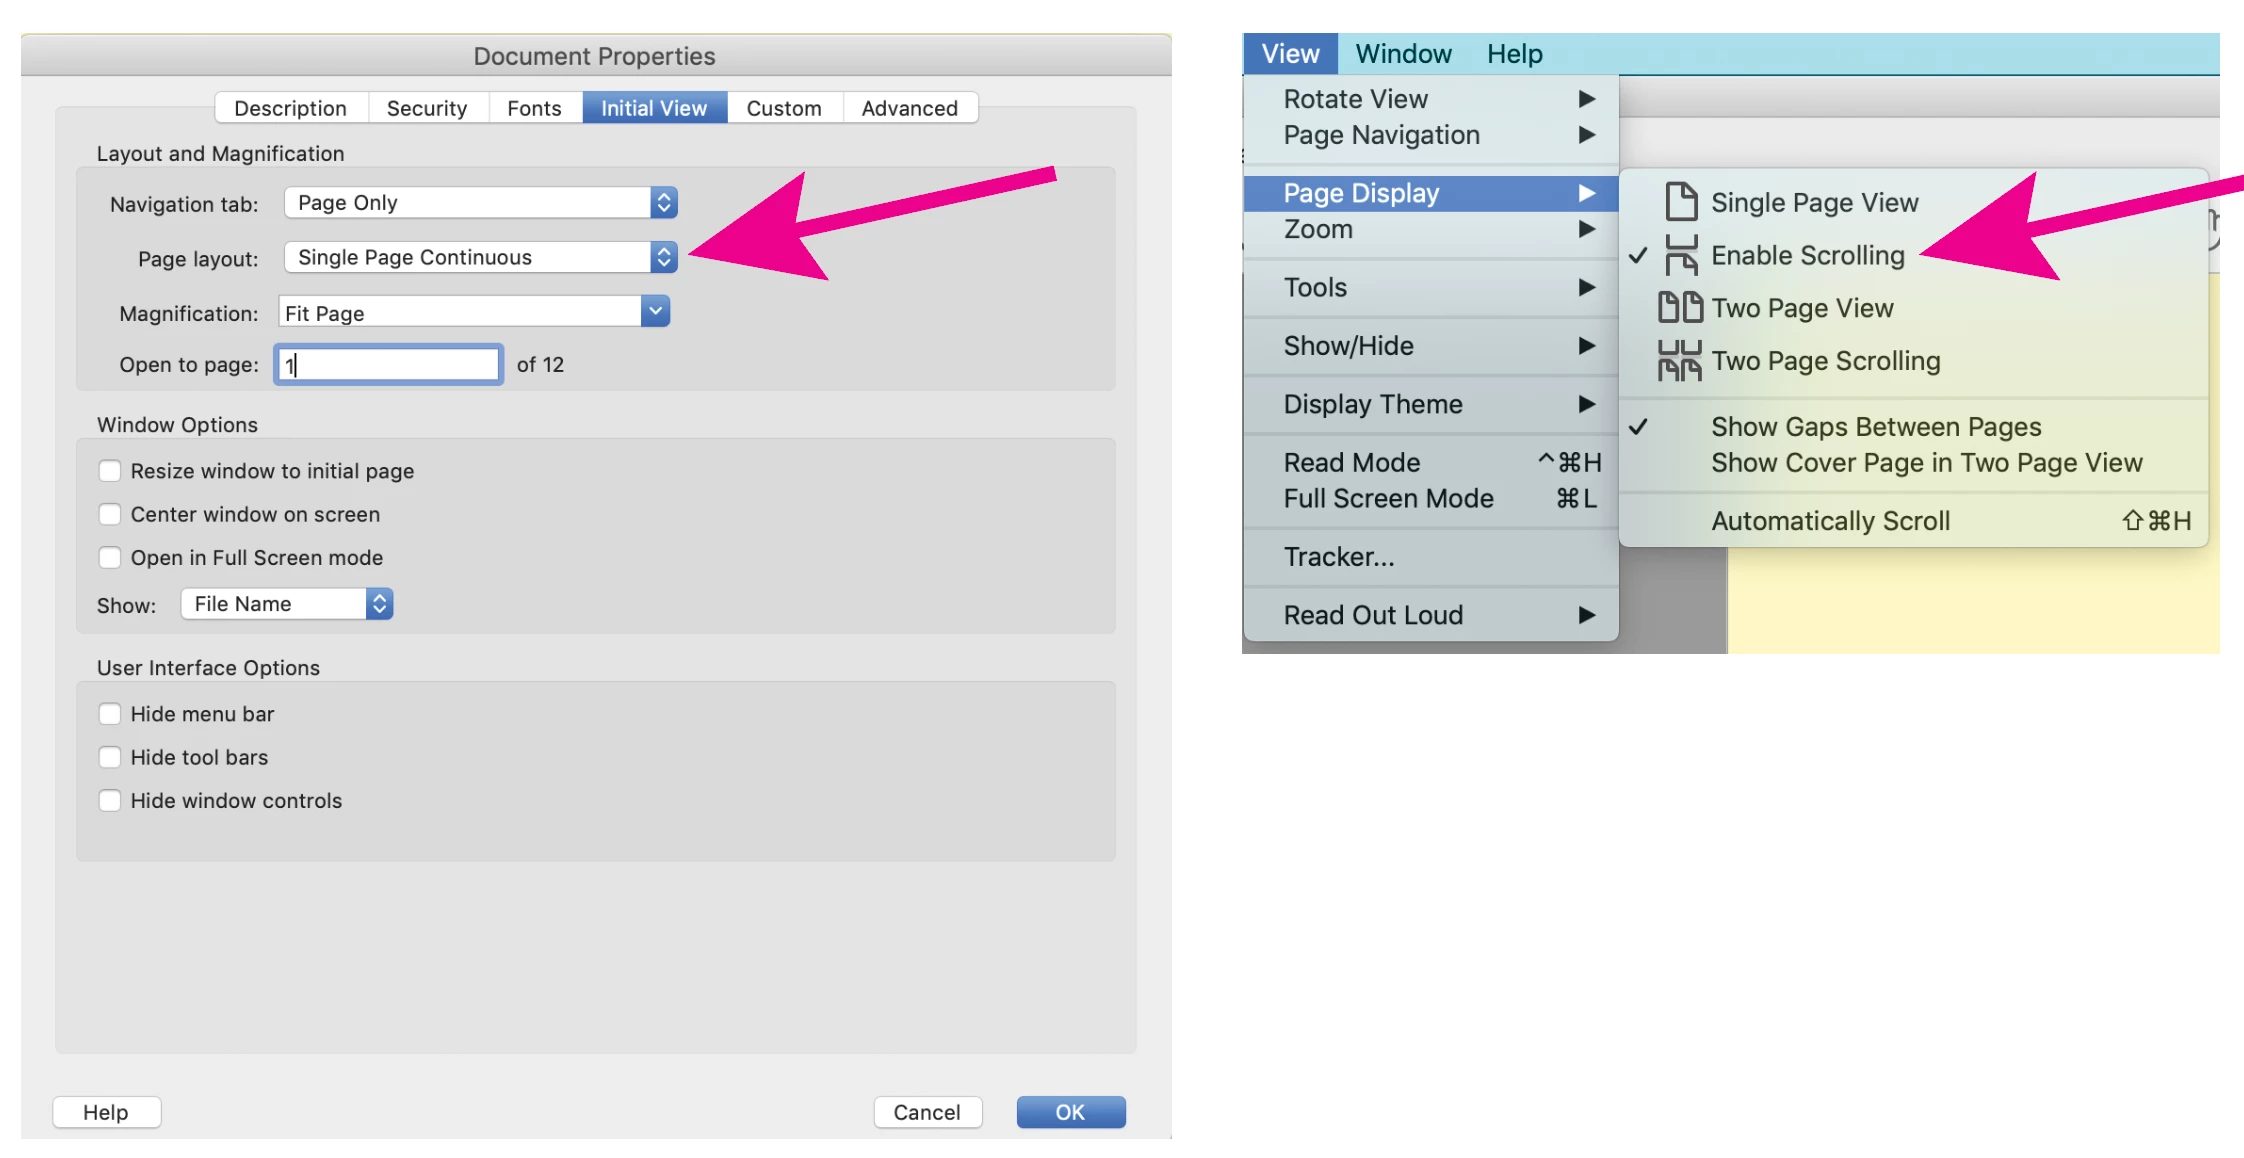Screen dimensions: 2244x1158
Task: Click the Zoom submenu arrow icon
Action: (x=1587, y=229)
